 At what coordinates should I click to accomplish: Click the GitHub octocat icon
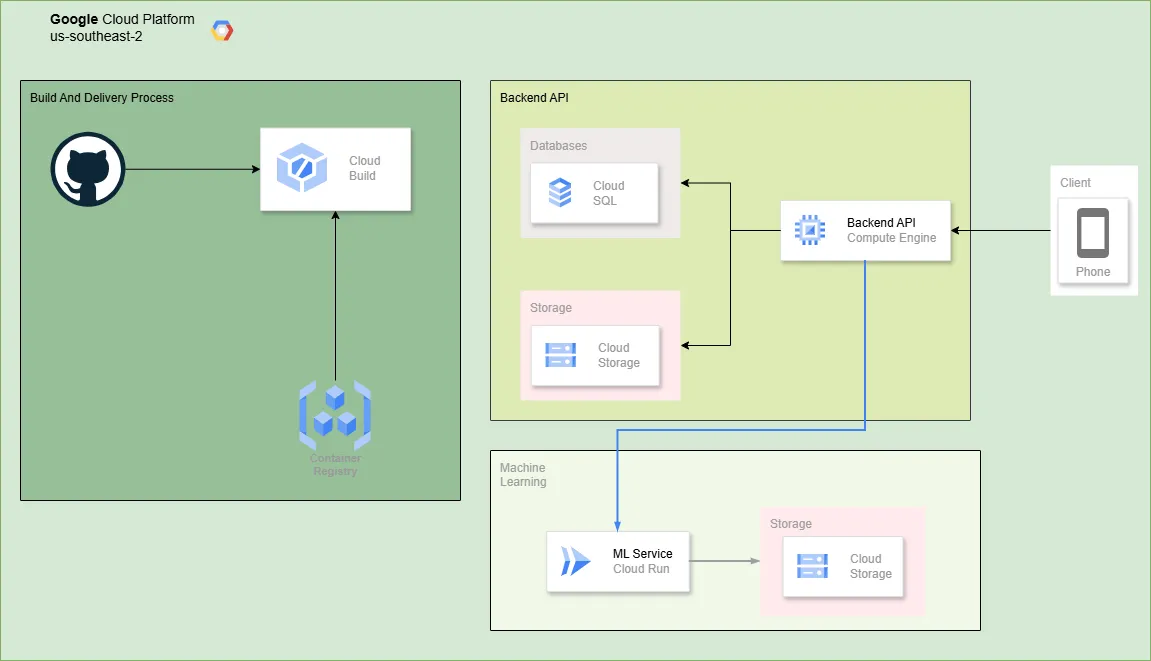tap(88, 169)
